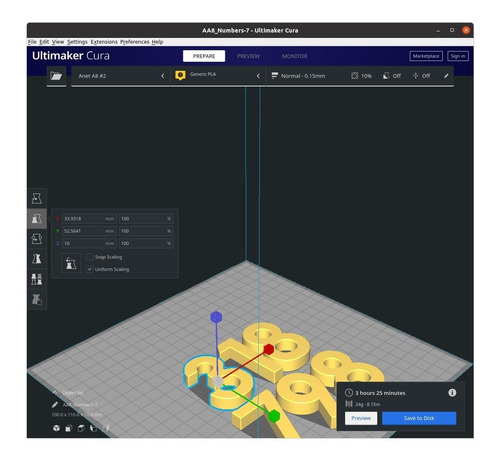Viewport: 500px width, 462px height.
Task: Click the green Y-axis scale handle
Action: point(274,416)
